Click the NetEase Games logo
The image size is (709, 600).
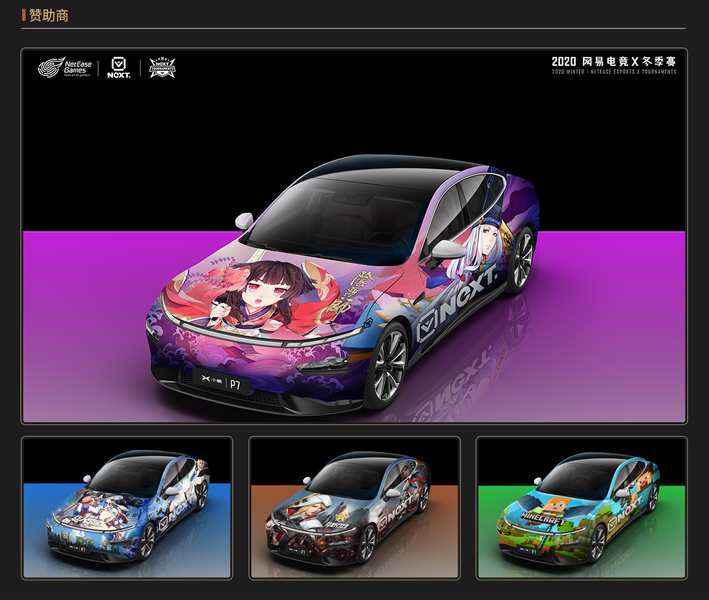[x=65, y=68]
